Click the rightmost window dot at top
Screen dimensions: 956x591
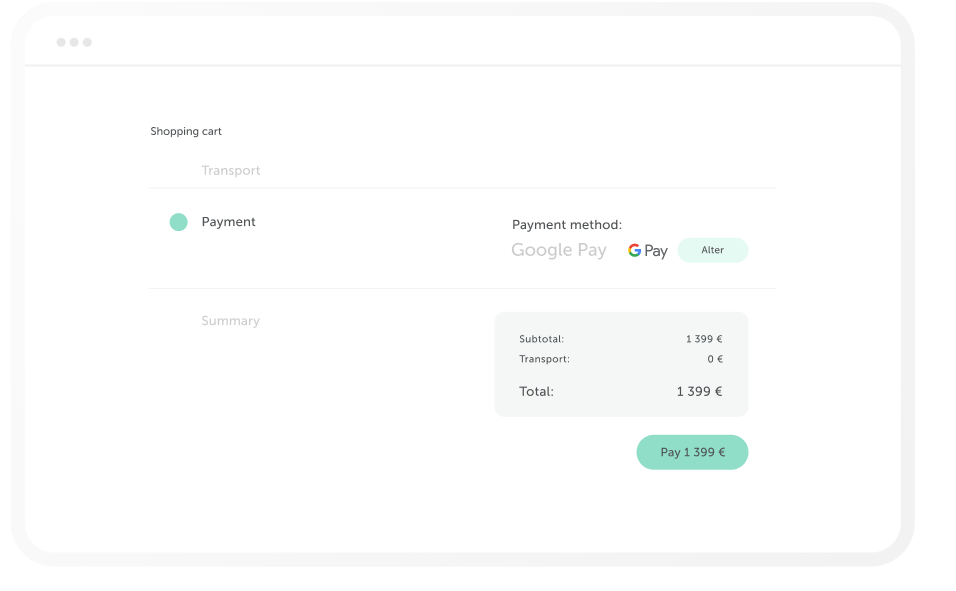88,42
